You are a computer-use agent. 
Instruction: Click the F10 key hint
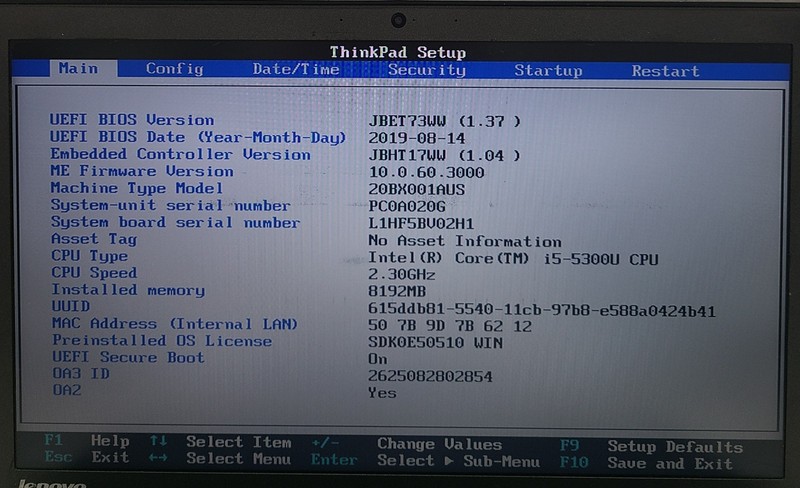[x=574, y=462]
